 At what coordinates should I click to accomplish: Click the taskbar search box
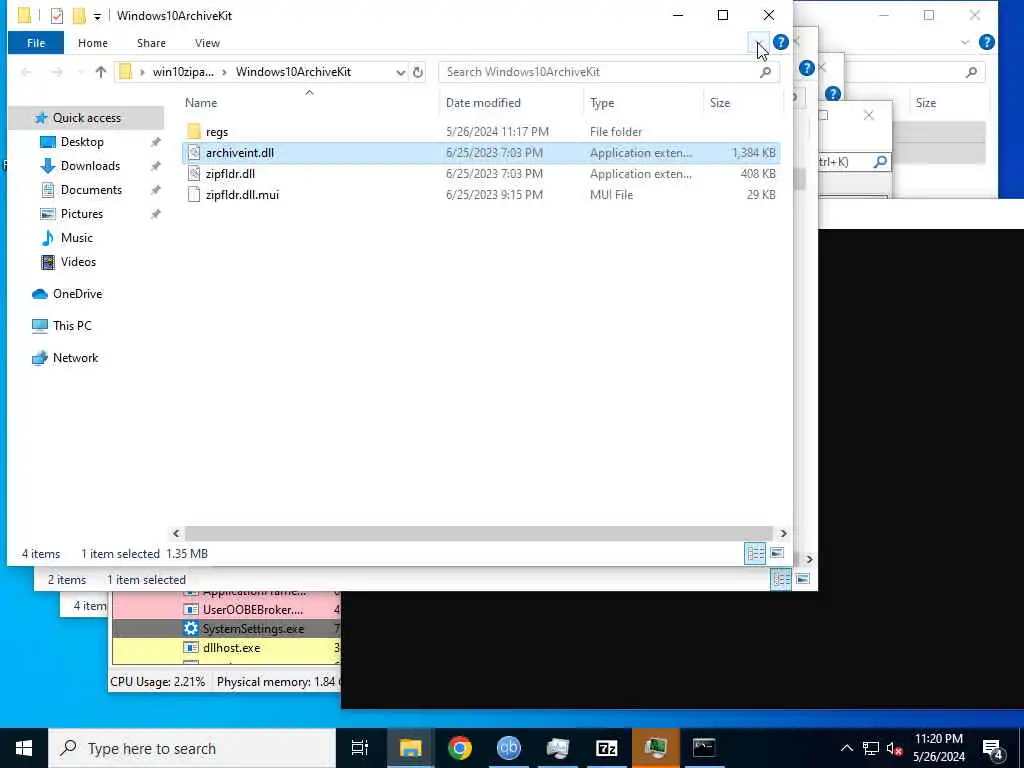pyautogui.click(x=192, y=748)
